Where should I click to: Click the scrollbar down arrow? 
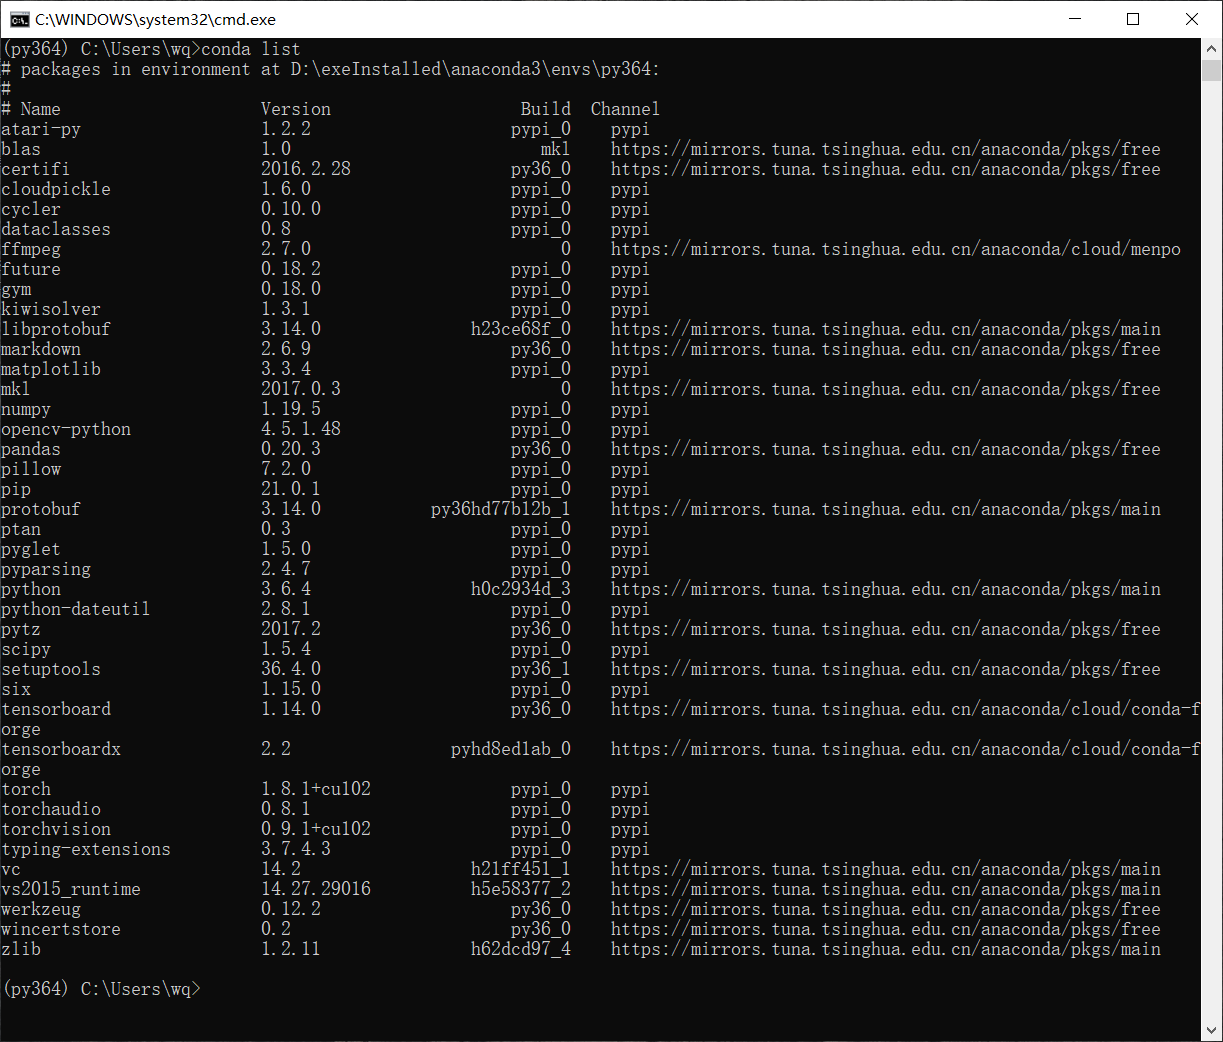click(1211, 1030)
